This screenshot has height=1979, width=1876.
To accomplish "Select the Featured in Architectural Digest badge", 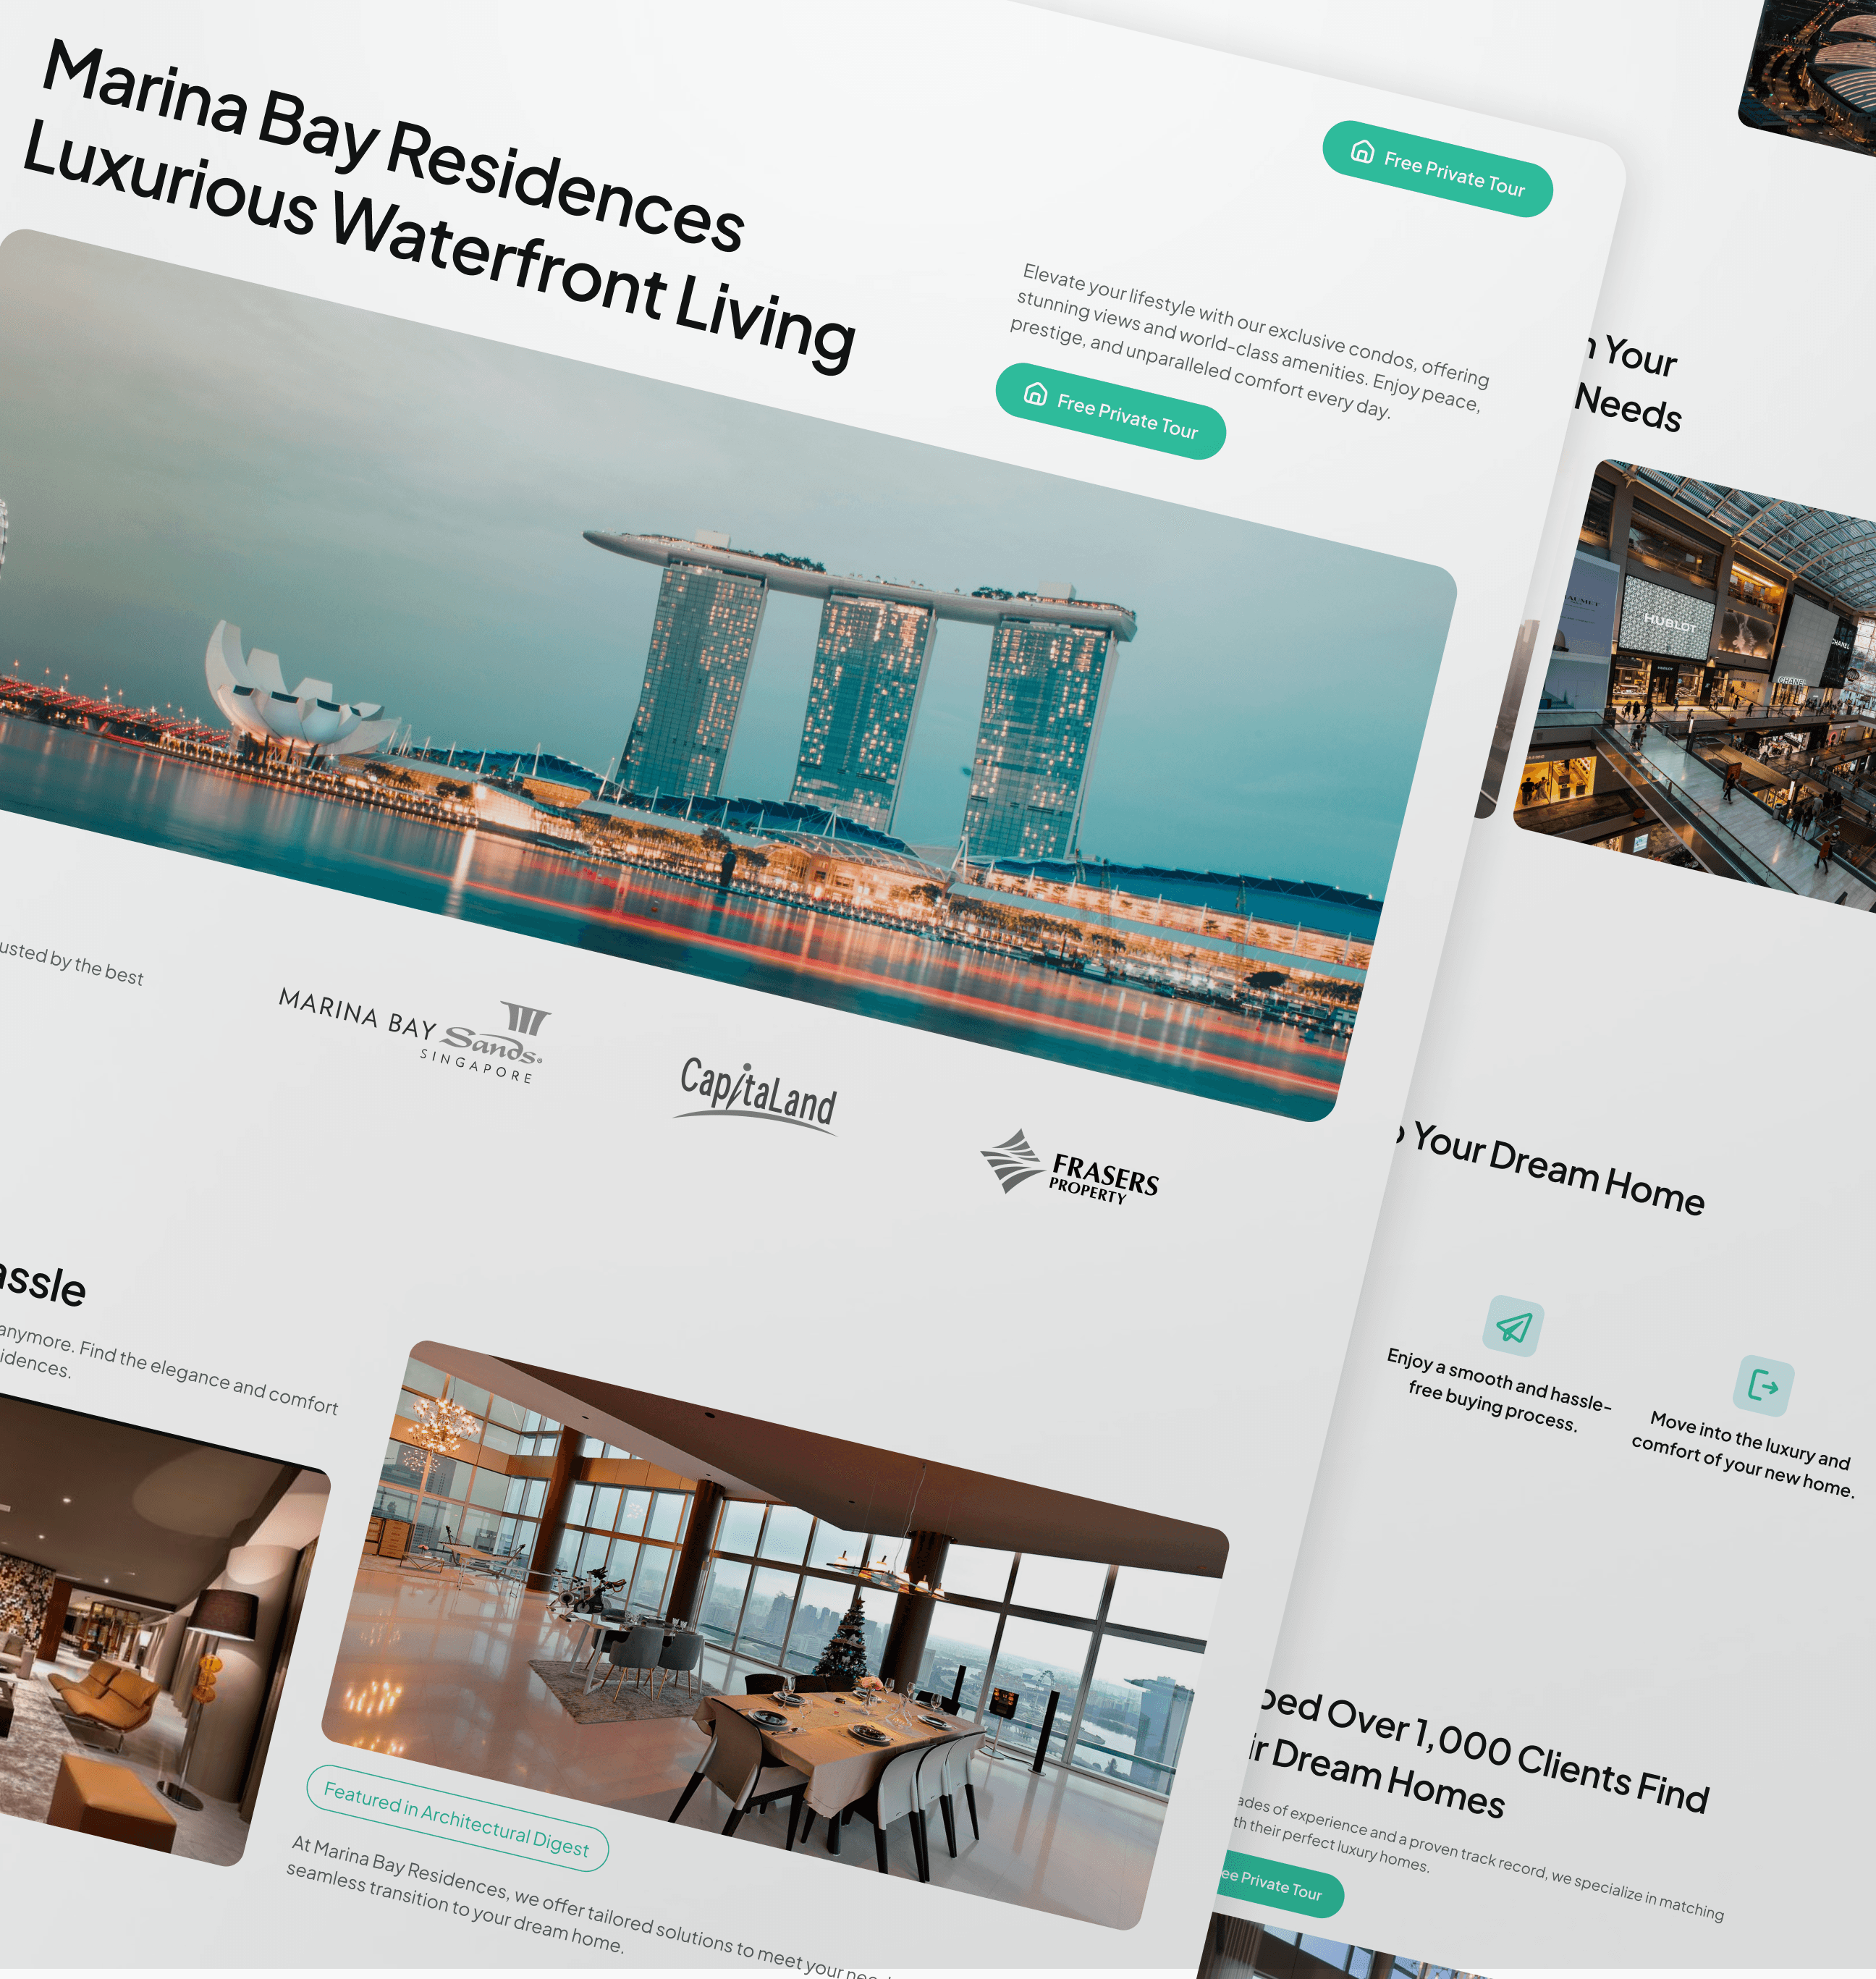I will tap(457, 1817).
